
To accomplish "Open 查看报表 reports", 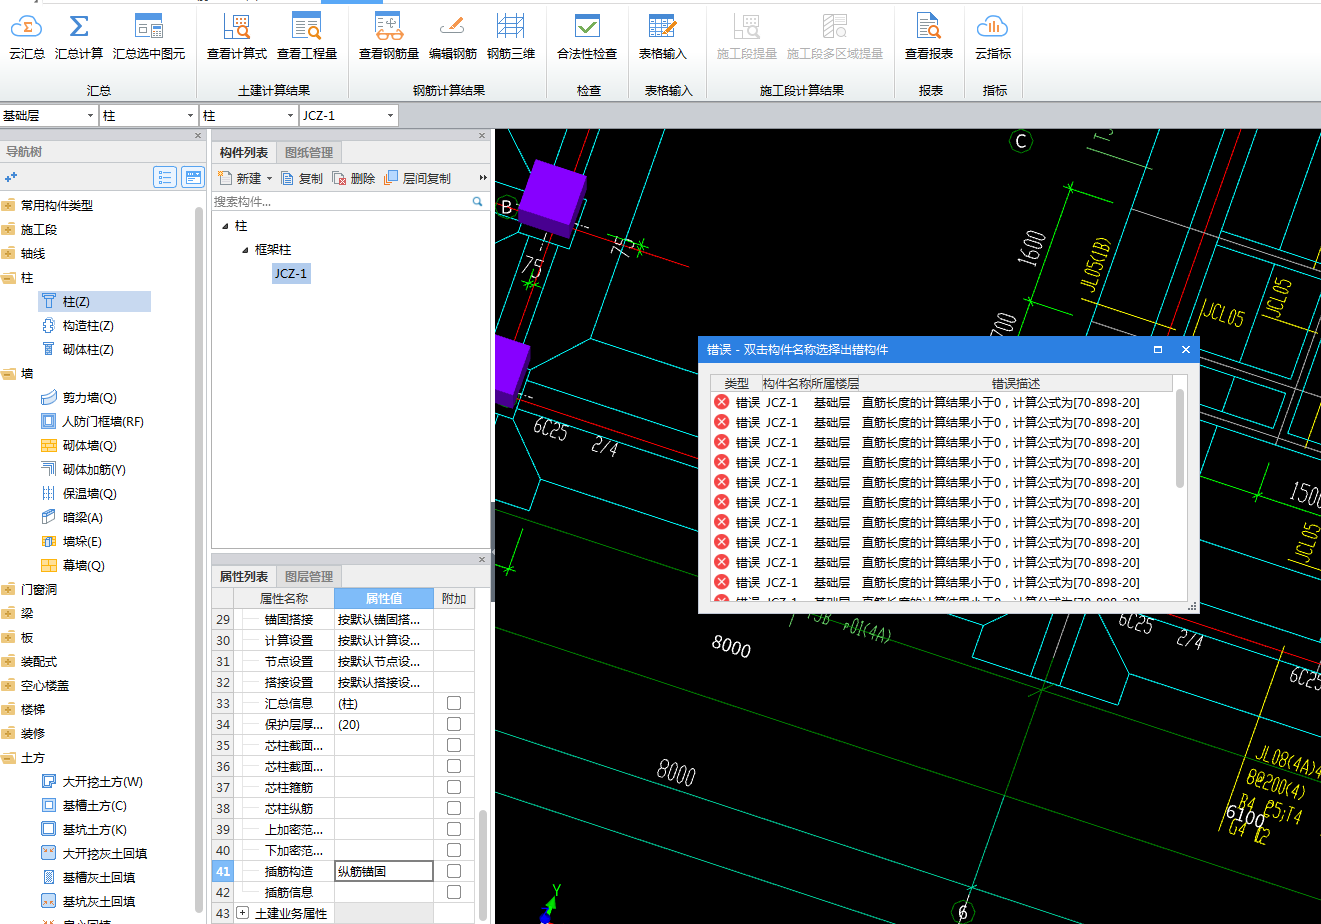I will click(929, 37).
